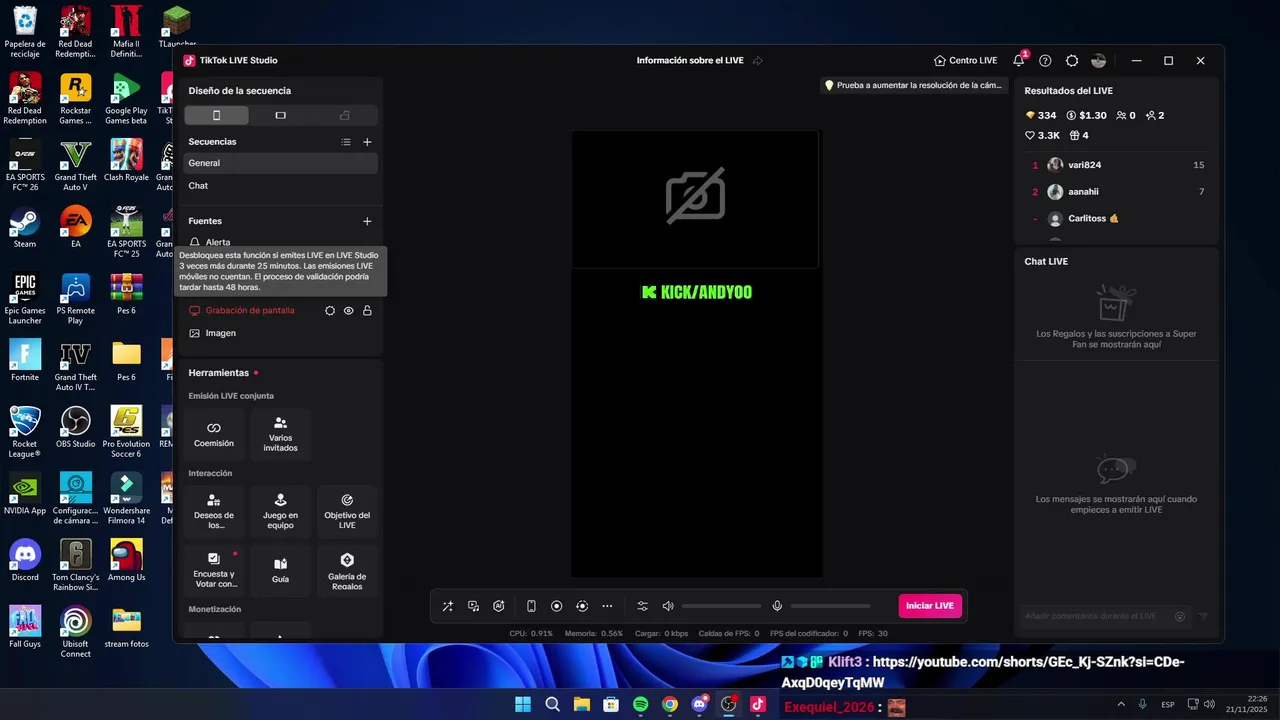Click viewer vari824 in the ranking
Image resolution: width=1280 pixels, height=720 pixels.
[1117, 165]
